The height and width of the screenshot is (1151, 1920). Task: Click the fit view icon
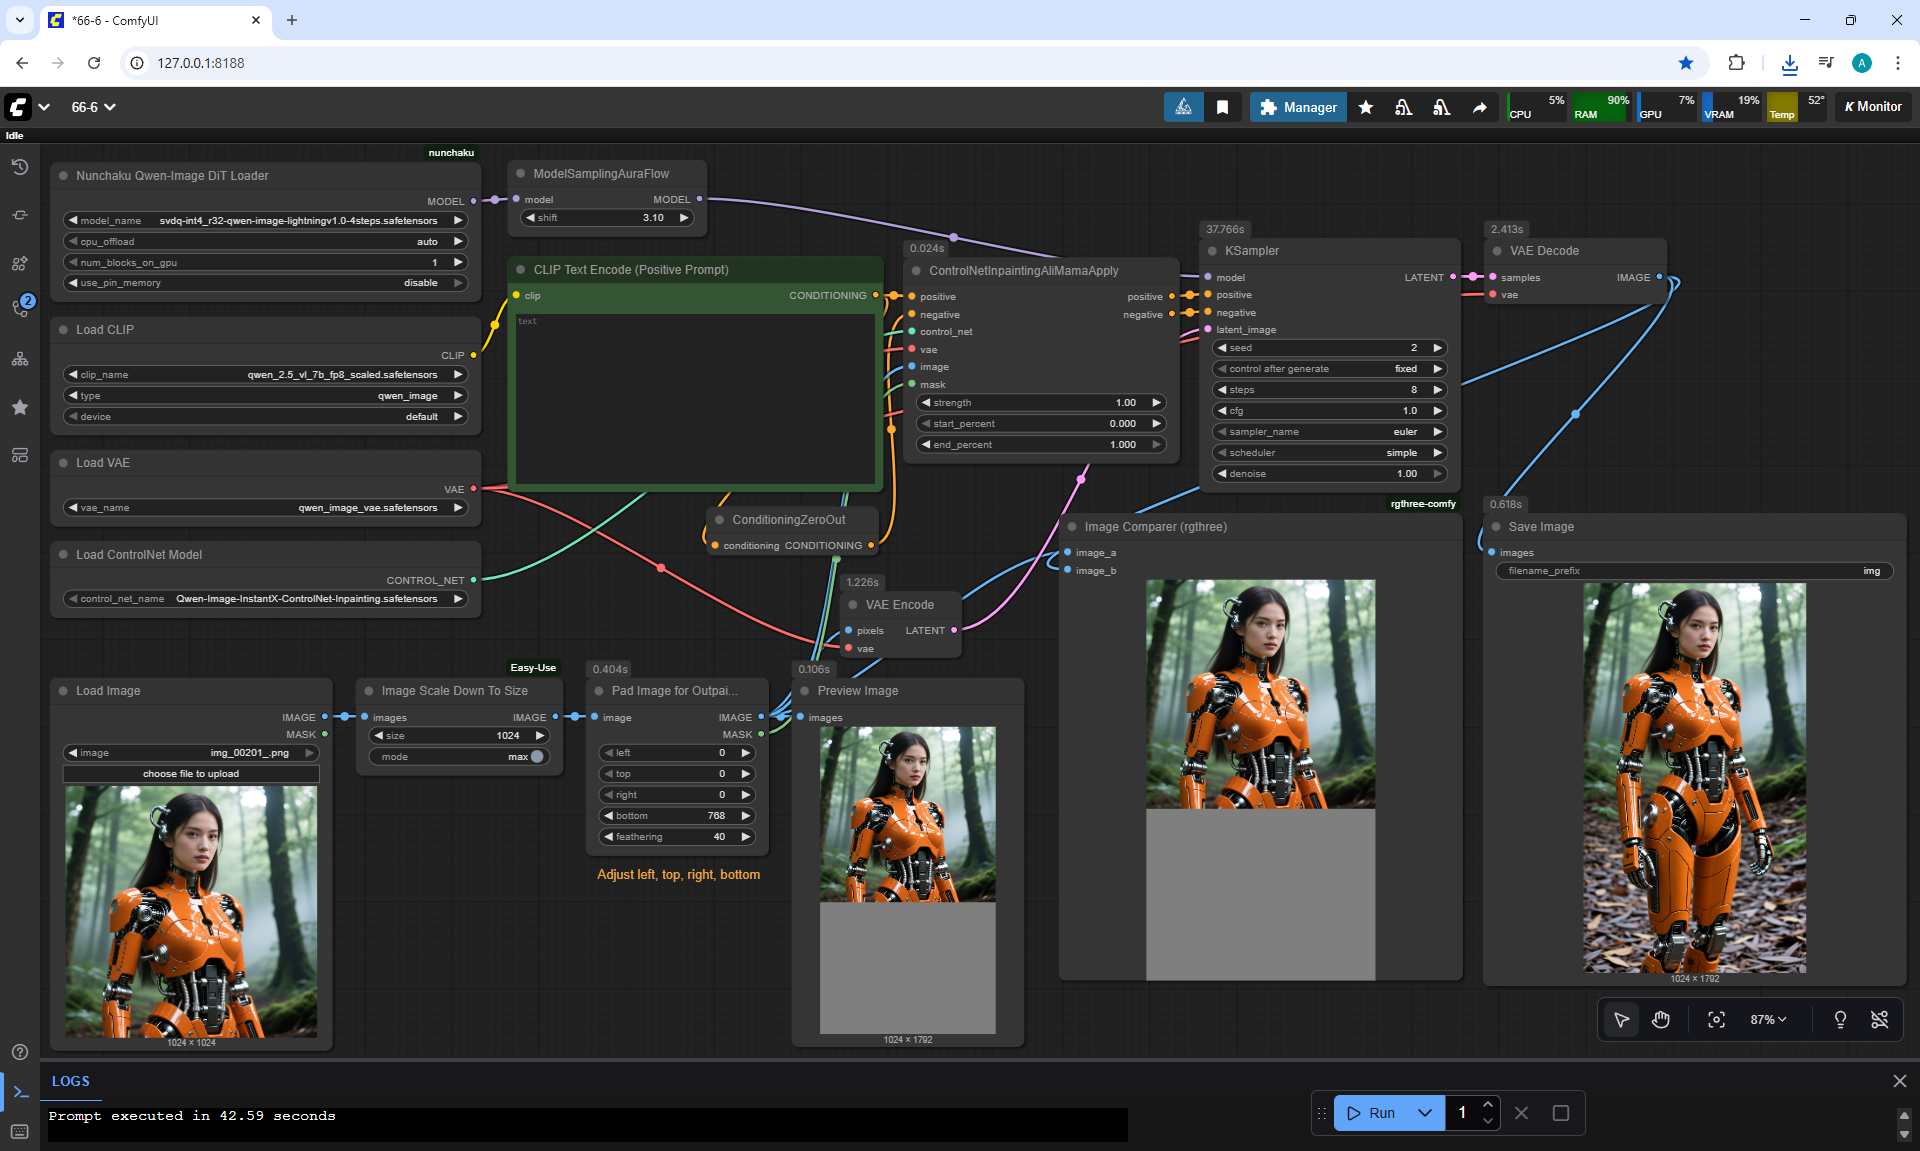[x=1716, y=1019]
